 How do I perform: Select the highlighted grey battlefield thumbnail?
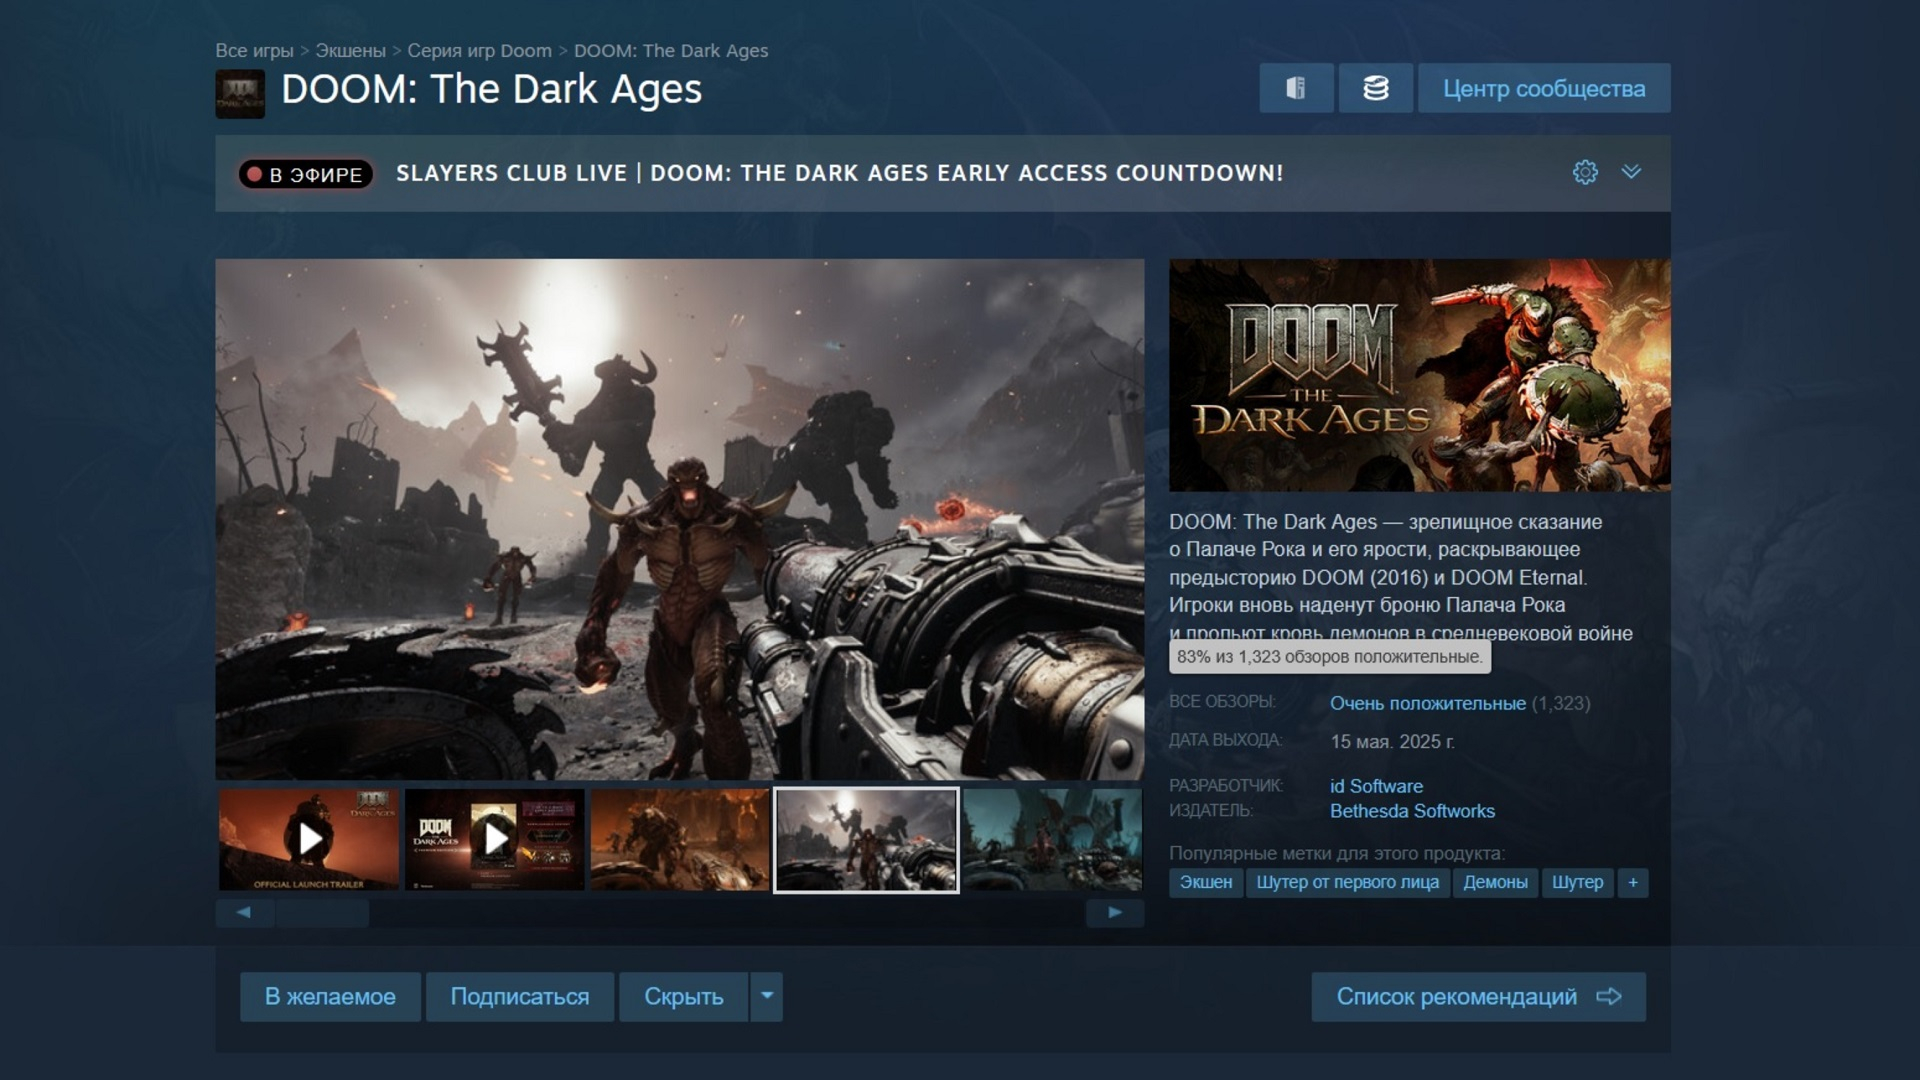pos(866,840)
